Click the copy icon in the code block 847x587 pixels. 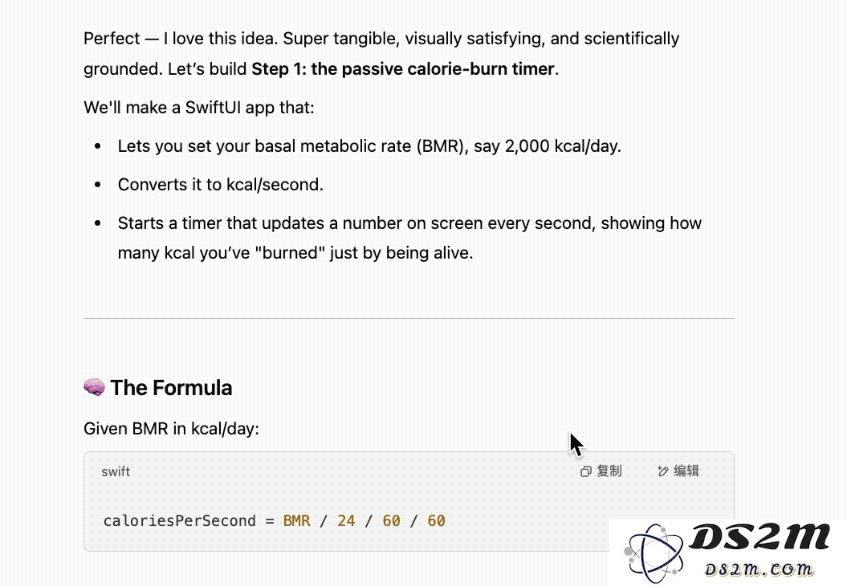pos(586,471)
